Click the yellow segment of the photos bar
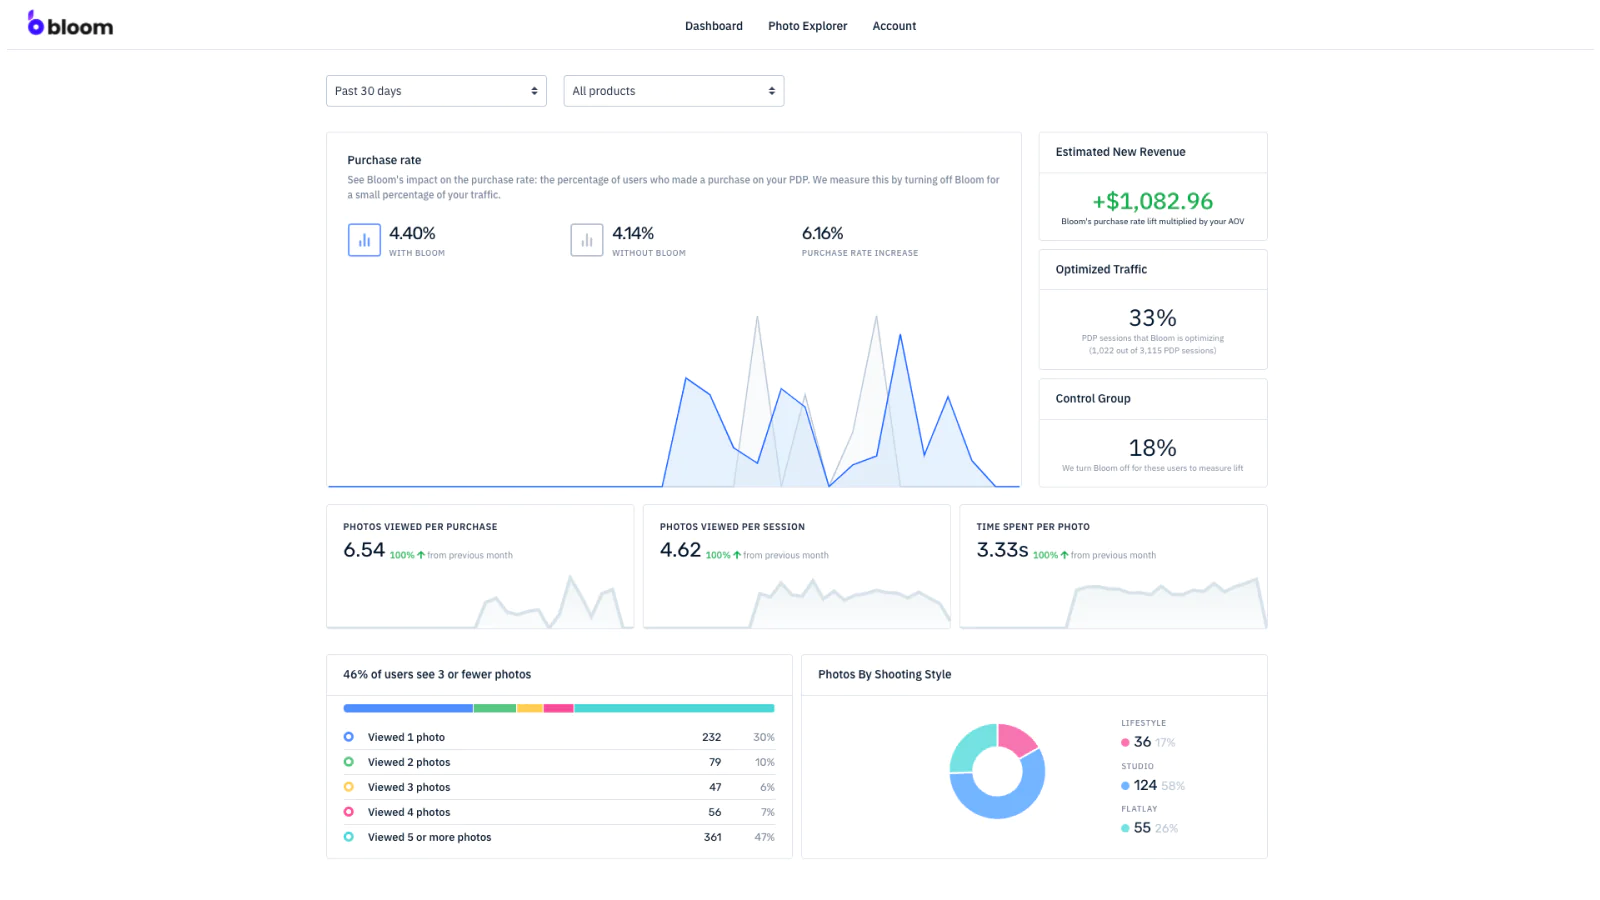This screenshot has height=900, width=1600. tap(530, 708)
